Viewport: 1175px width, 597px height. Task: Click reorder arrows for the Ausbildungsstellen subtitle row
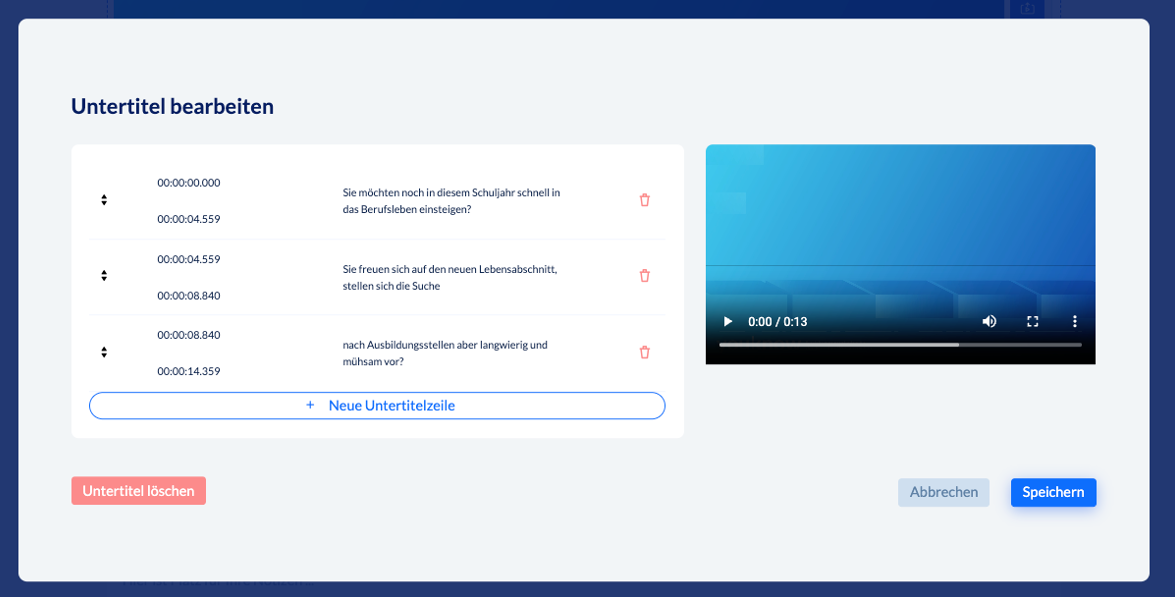point(104,352)
